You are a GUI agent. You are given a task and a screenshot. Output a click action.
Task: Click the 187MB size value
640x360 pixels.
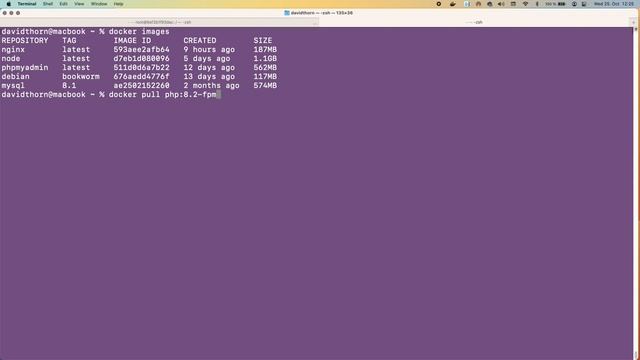[x=265, y=49]
